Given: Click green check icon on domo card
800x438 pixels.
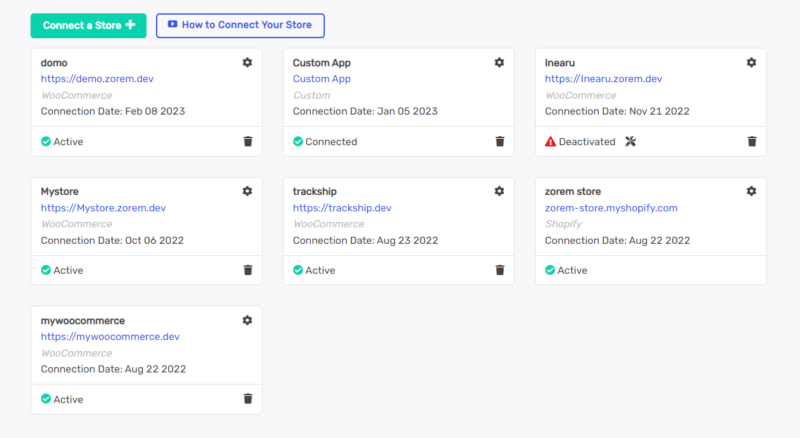Looking at the screenshot, I should (x=46, y=141).
